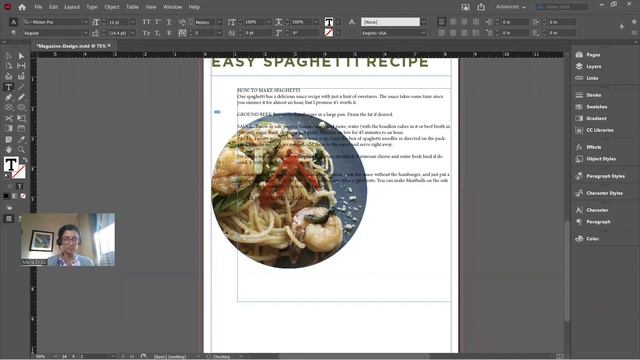Open the font style dropdown Regular

85,33
